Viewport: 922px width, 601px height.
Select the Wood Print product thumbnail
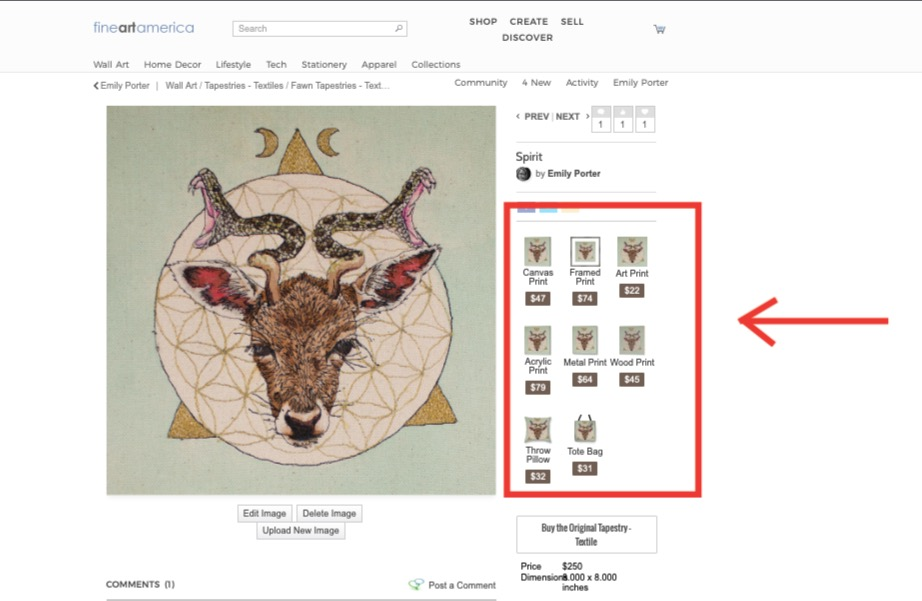pyautogui.click(x=632, y=340)
